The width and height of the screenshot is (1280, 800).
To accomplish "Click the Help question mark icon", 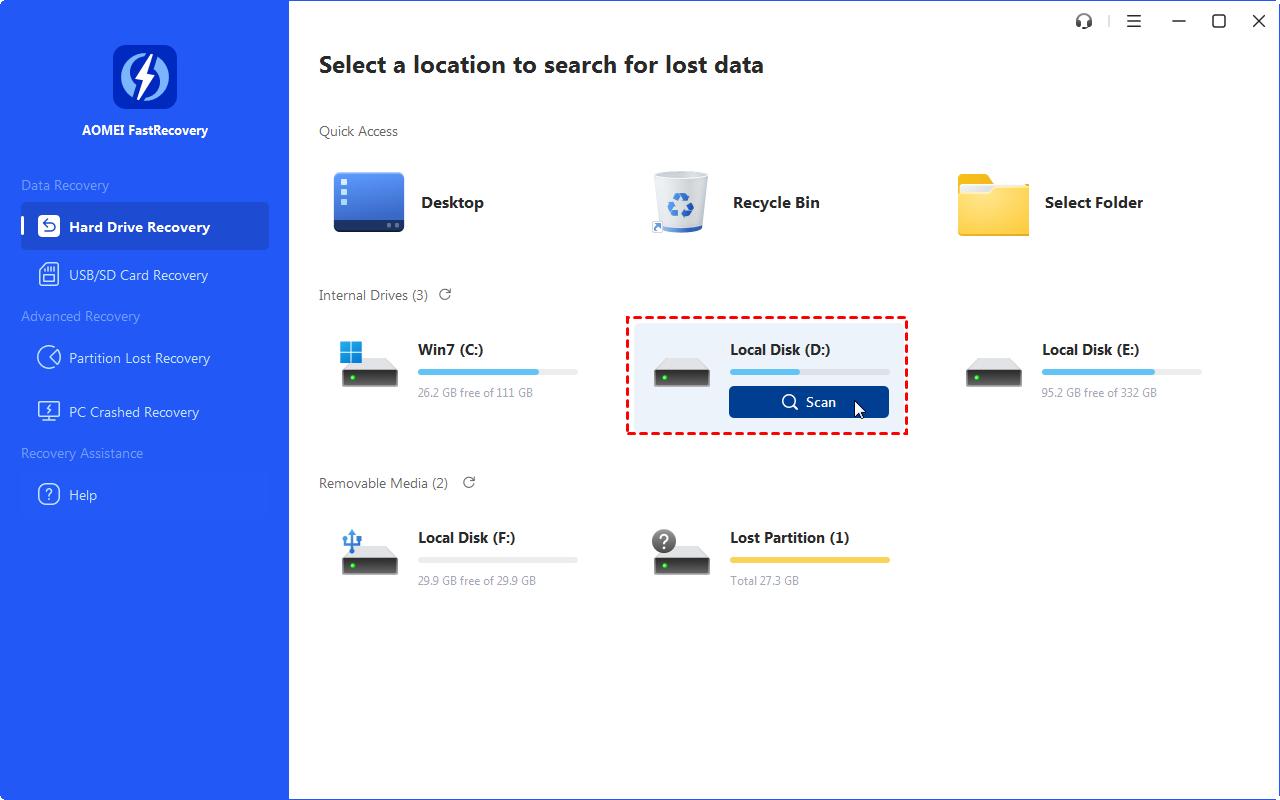I will (x=49, y=494).
